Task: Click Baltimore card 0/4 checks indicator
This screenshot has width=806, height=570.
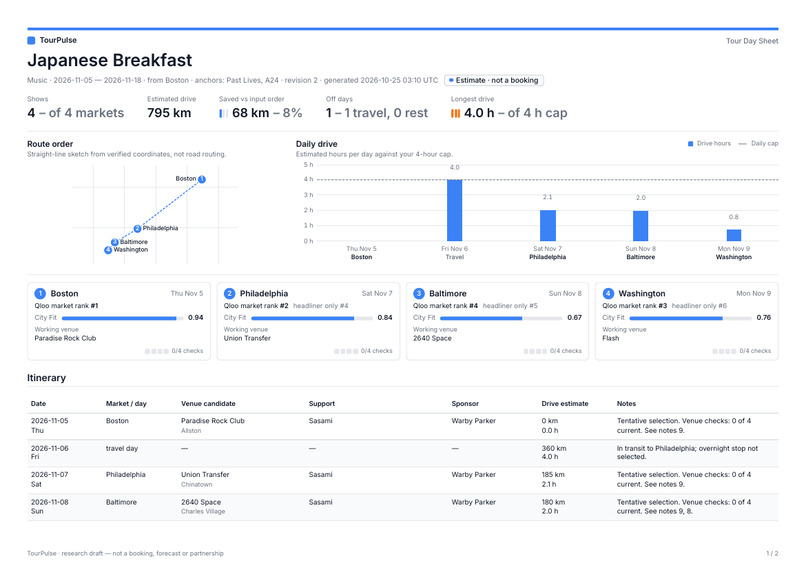Action: 553,351
